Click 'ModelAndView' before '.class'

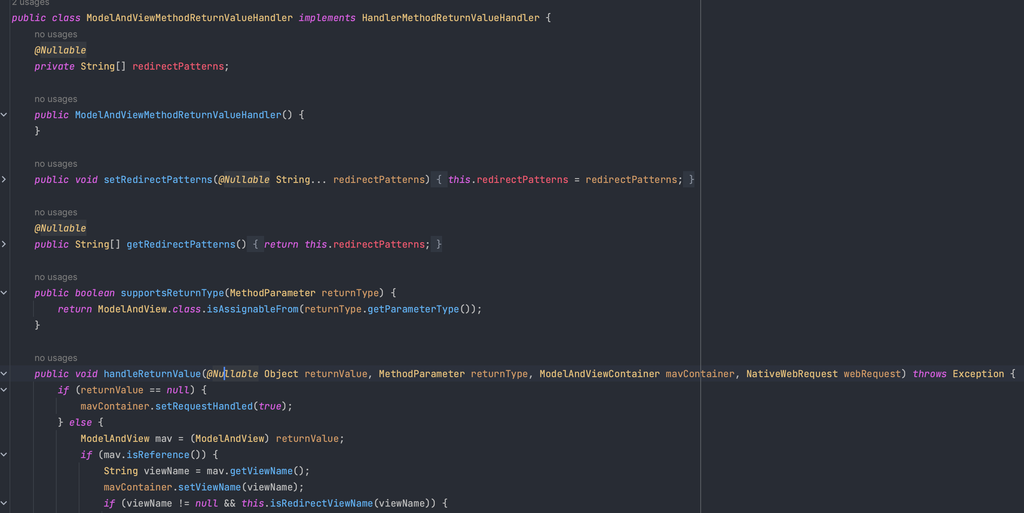coord(132,309)
